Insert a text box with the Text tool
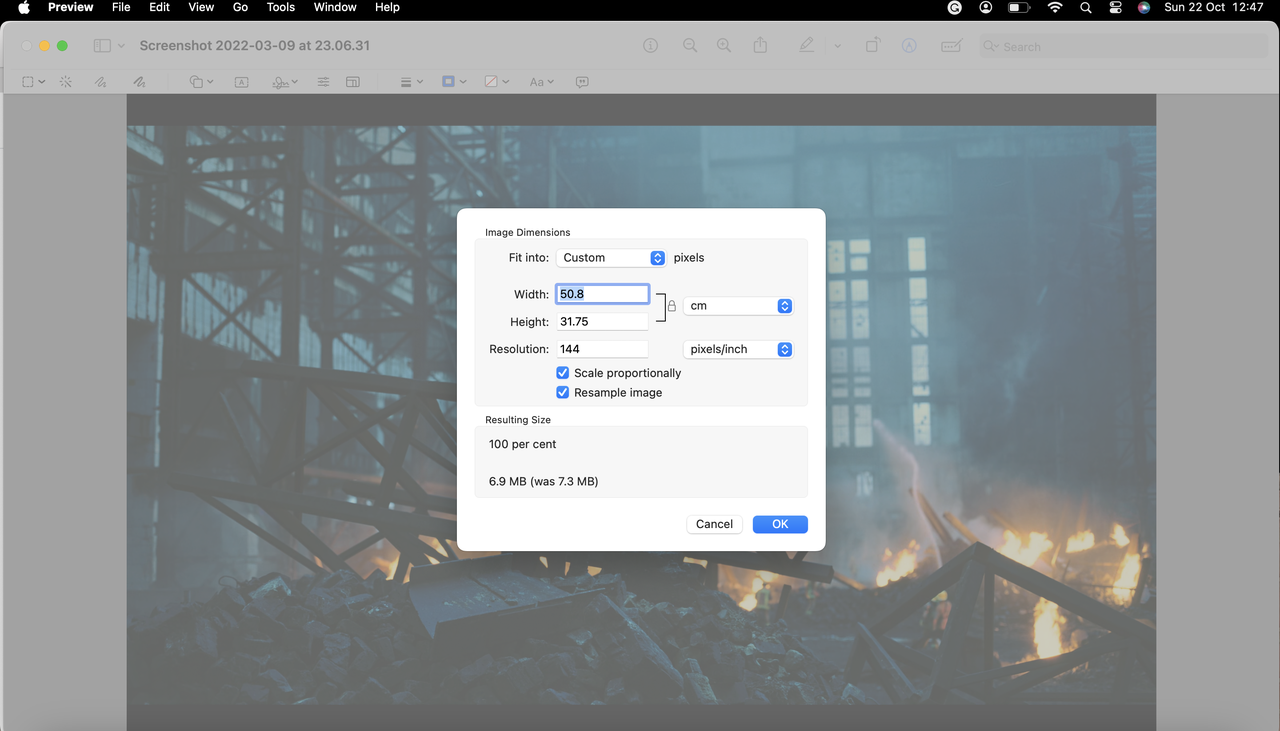 pos(241,81)
